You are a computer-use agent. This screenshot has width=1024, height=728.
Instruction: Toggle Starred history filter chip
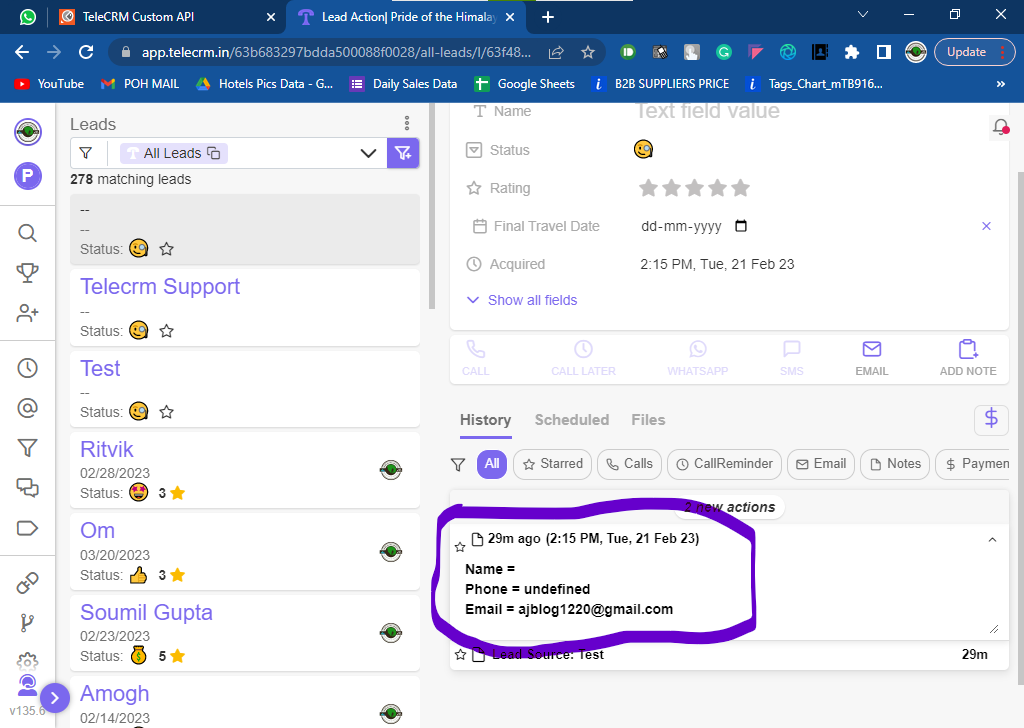click(x=552, y=464)
